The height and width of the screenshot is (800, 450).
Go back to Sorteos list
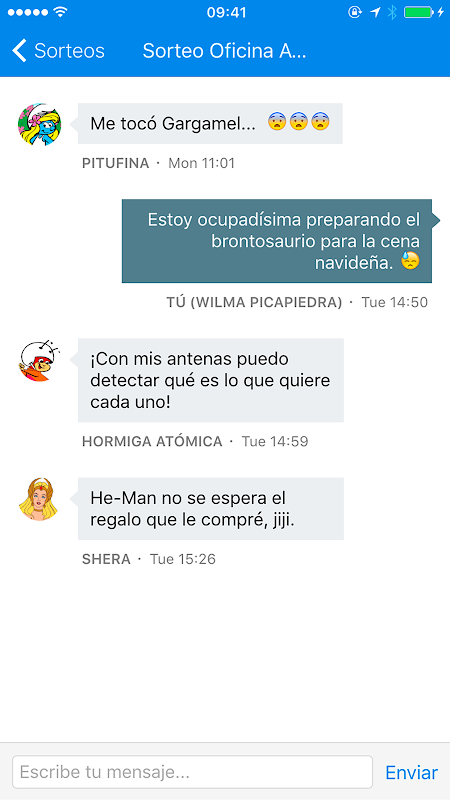pos(59,51)
